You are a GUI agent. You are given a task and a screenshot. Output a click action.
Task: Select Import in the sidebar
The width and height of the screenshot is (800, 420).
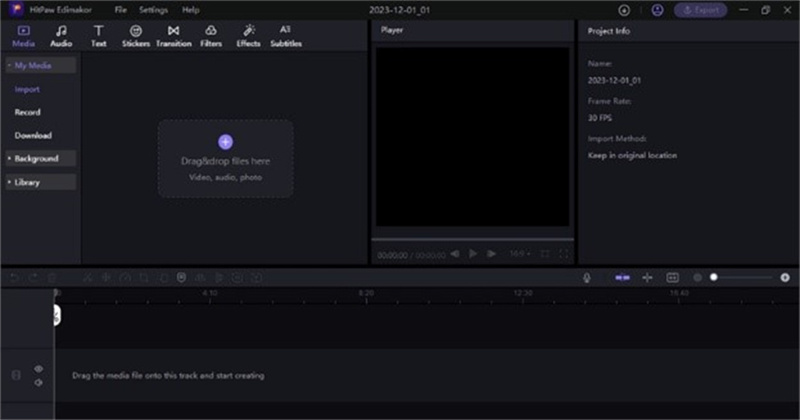click(x=27, y=89)
